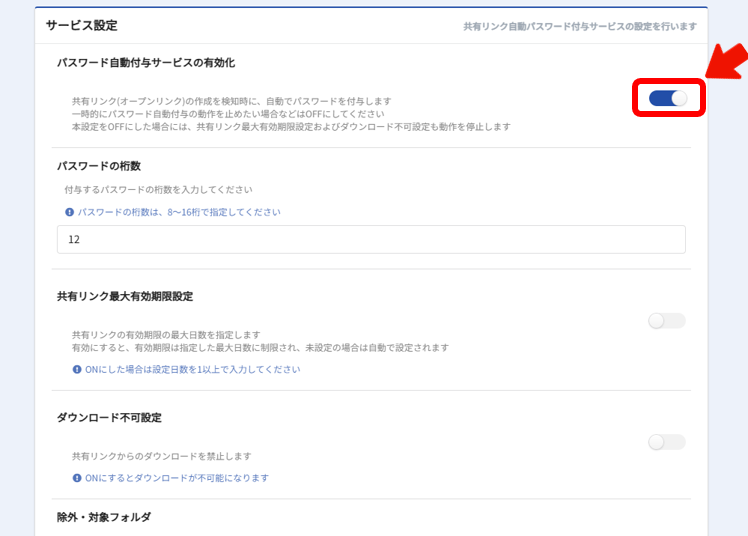Click text パスワードの桁数は、8〜16桁で指定してください

pyautogui.click(x=179, y=212)
